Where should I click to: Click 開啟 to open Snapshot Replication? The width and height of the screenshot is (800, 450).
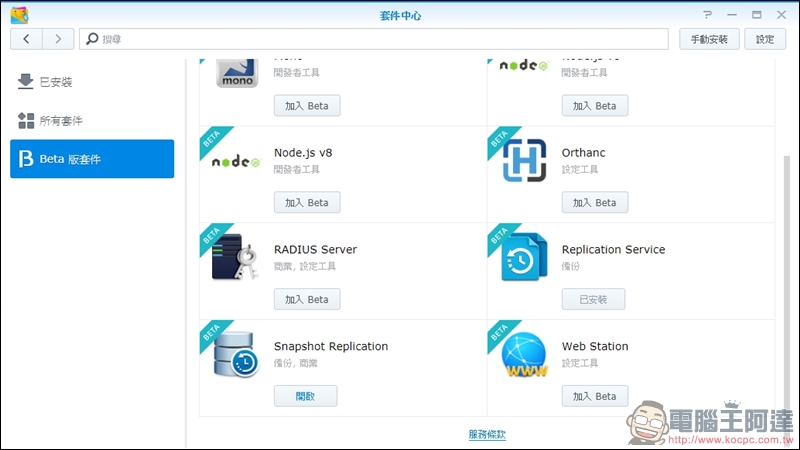point(306,396)
